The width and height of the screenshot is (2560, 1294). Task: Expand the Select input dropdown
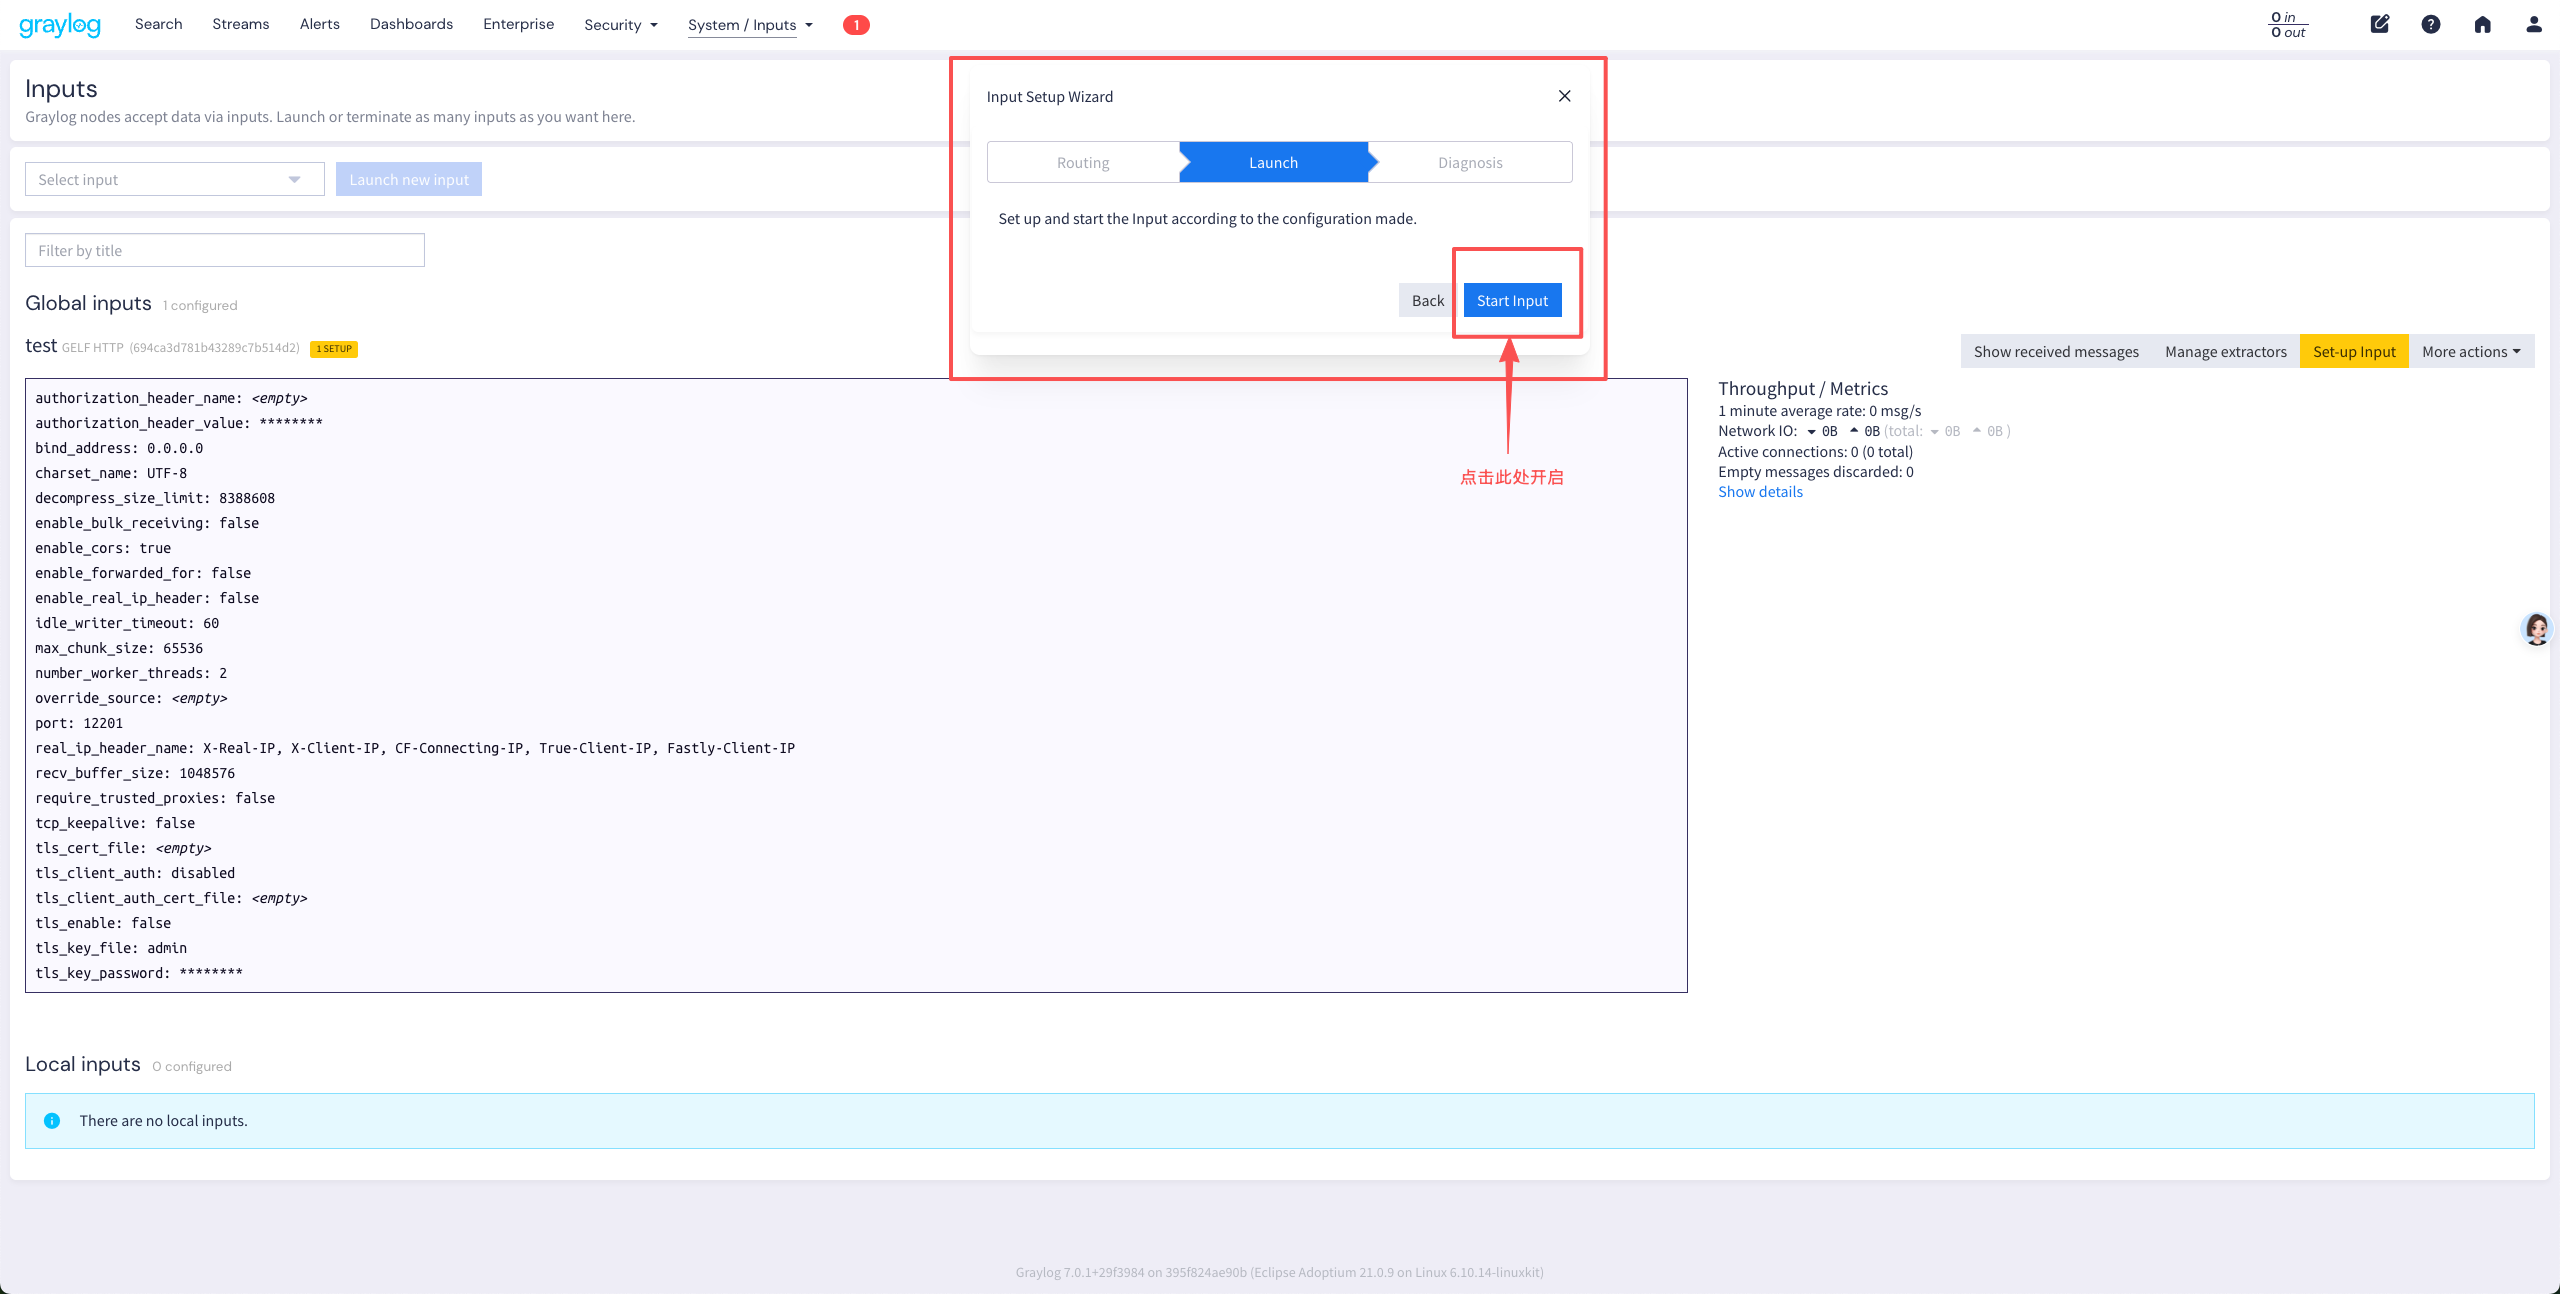pyautogui.click(x=175, y=180)
